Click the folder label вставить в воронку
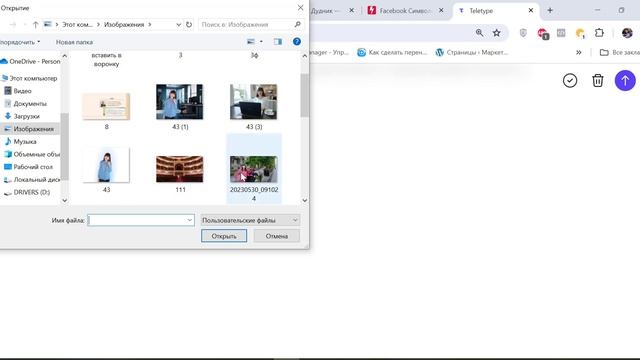 click(106, 60)
